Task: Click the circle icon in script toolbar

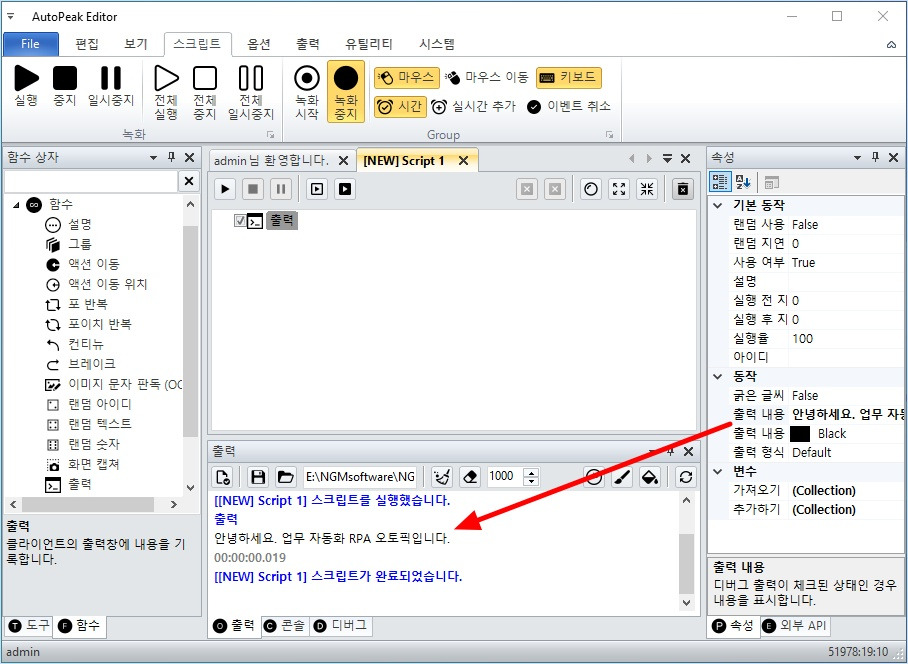Action: coord(591,189)
